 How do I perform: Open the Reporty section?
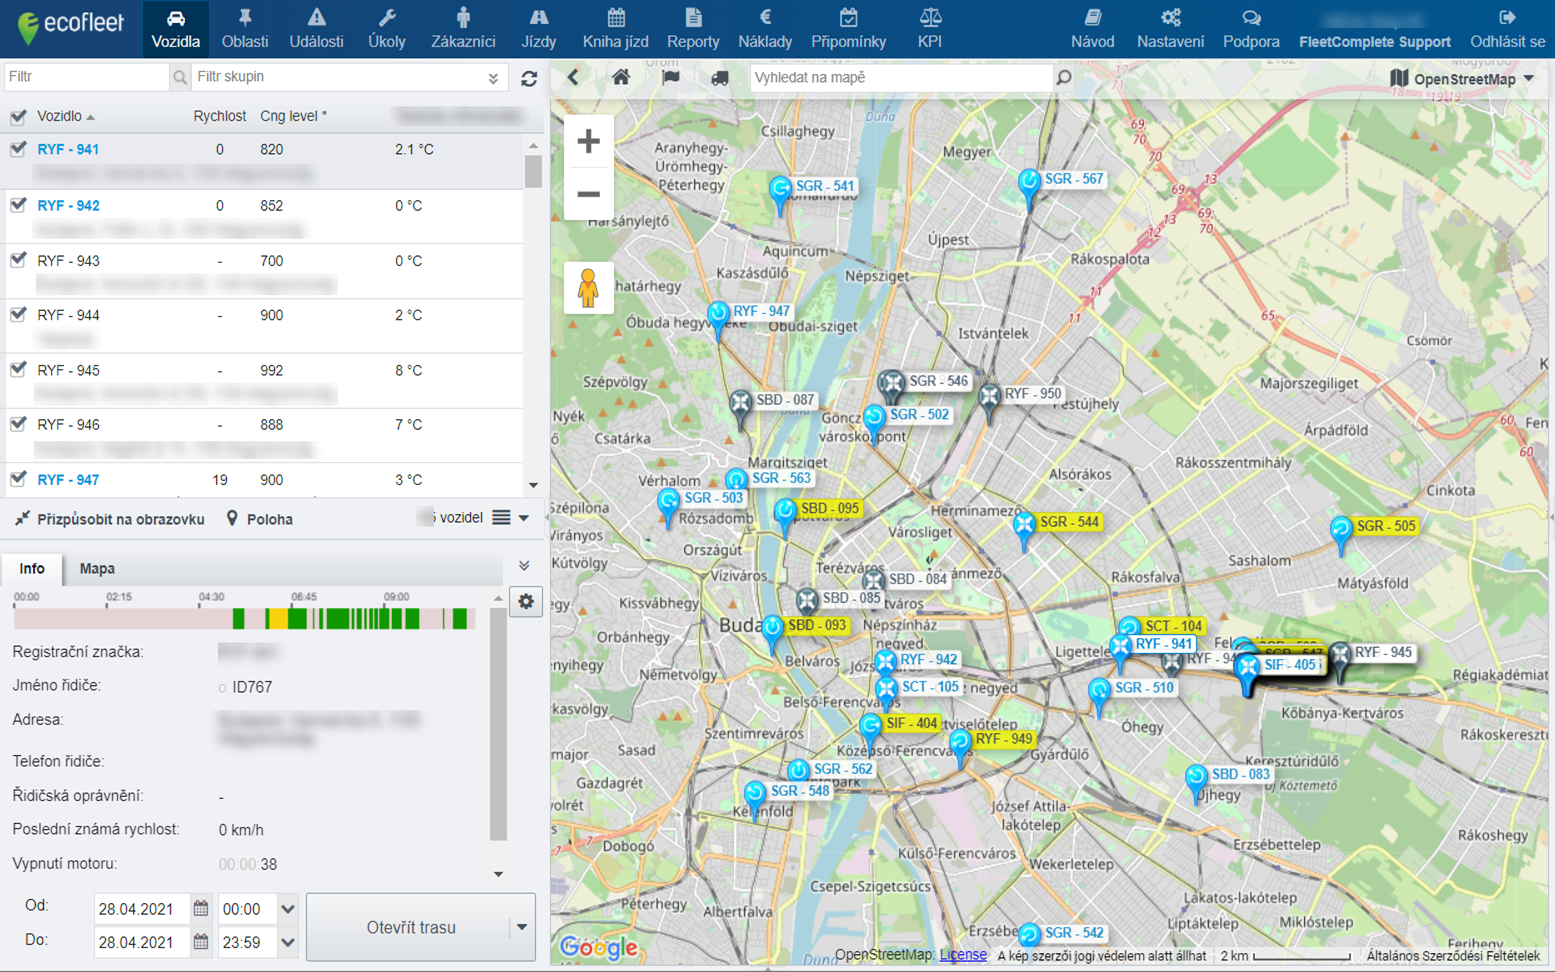click(x=693, y=28)
